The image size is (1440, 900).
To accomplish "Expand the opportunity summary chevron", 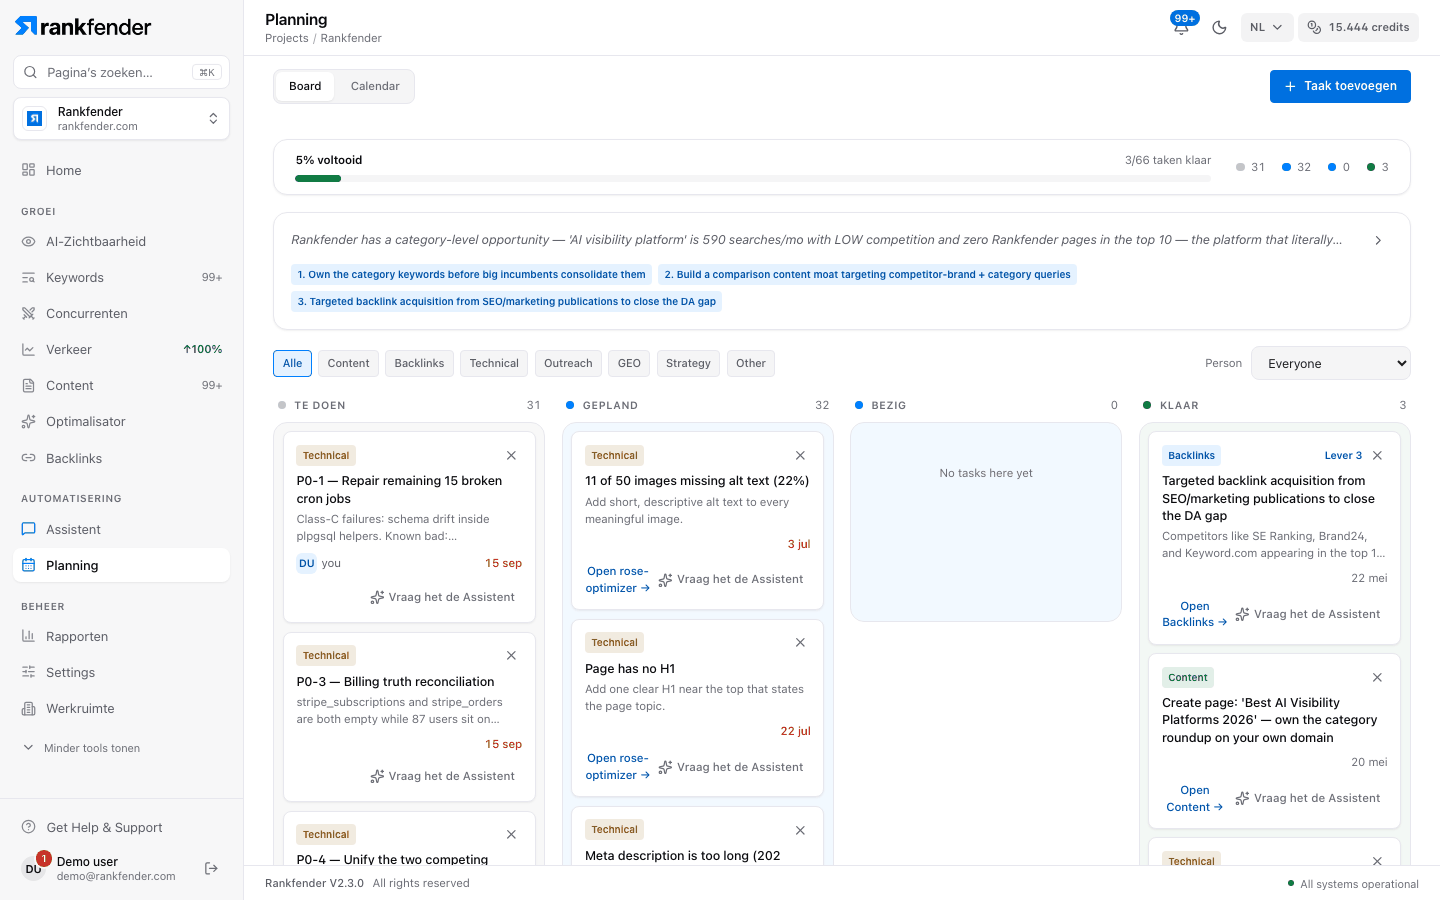I will coord(1378,240).
